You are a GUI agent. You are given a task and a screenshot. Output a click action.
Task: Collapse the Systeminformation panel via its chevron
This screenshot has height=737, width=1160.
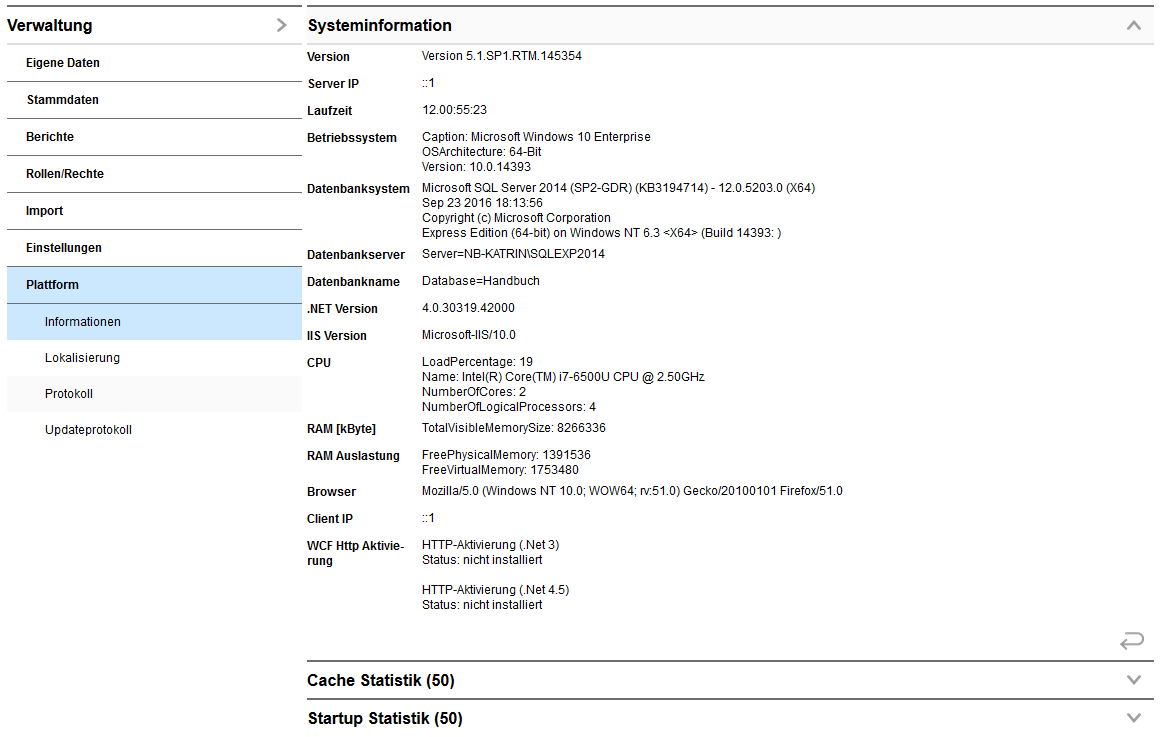click(x=1132, y=24)
